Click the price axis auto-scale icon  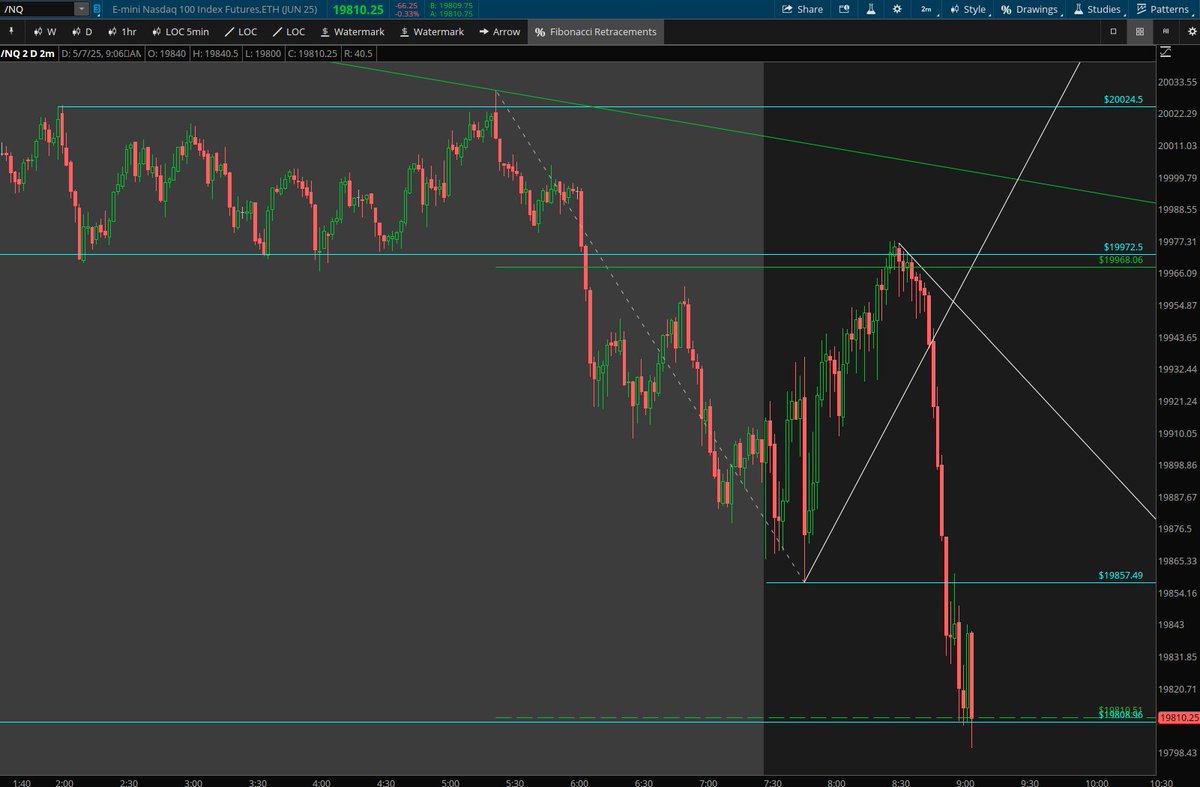coord(1166,51)
